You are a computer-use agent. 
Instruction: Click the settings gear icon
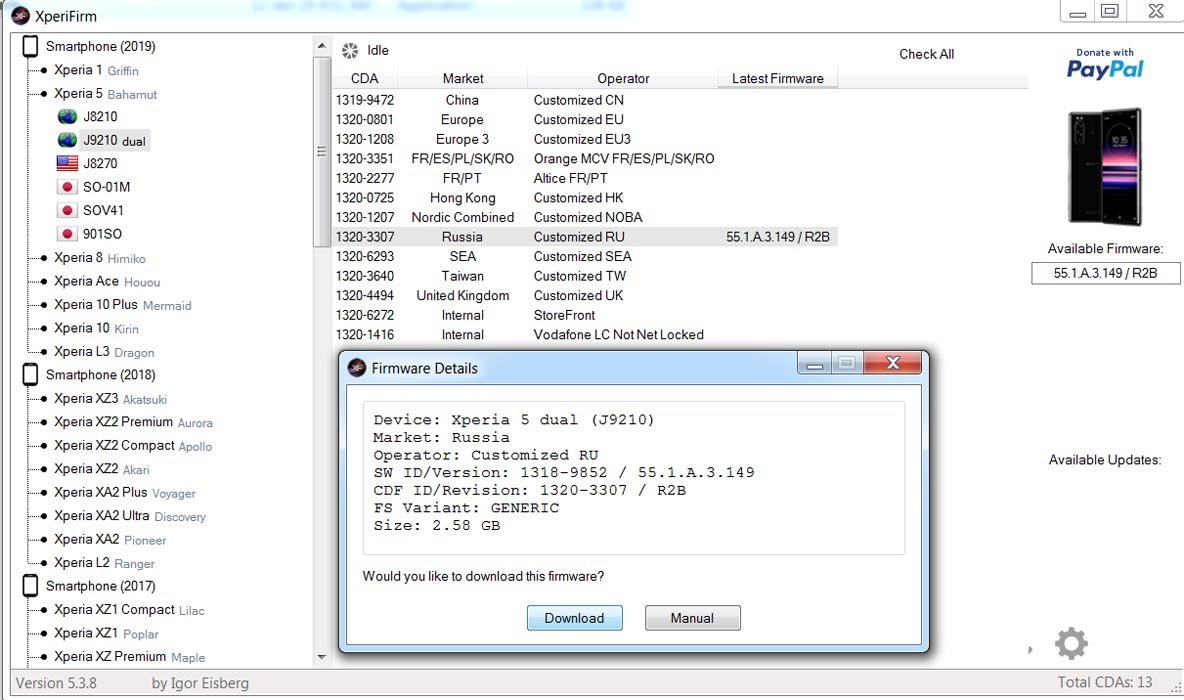pyautogui.click(x=1071, y=644)
